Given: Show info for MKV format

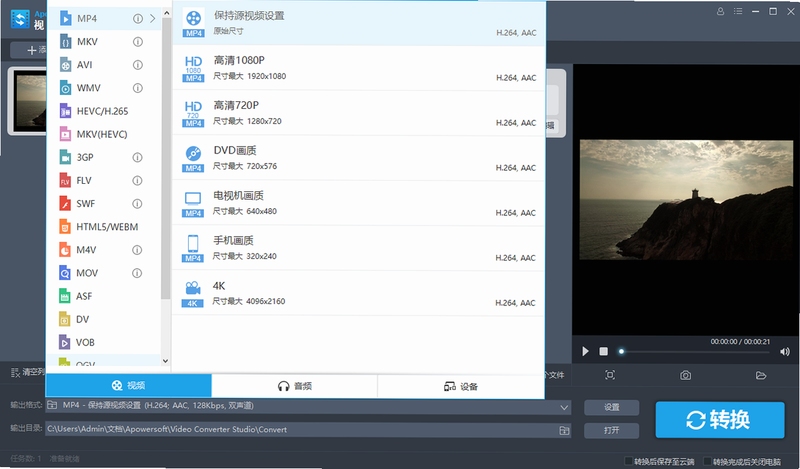Looking at the screenshot, I should tap(138, 42).
